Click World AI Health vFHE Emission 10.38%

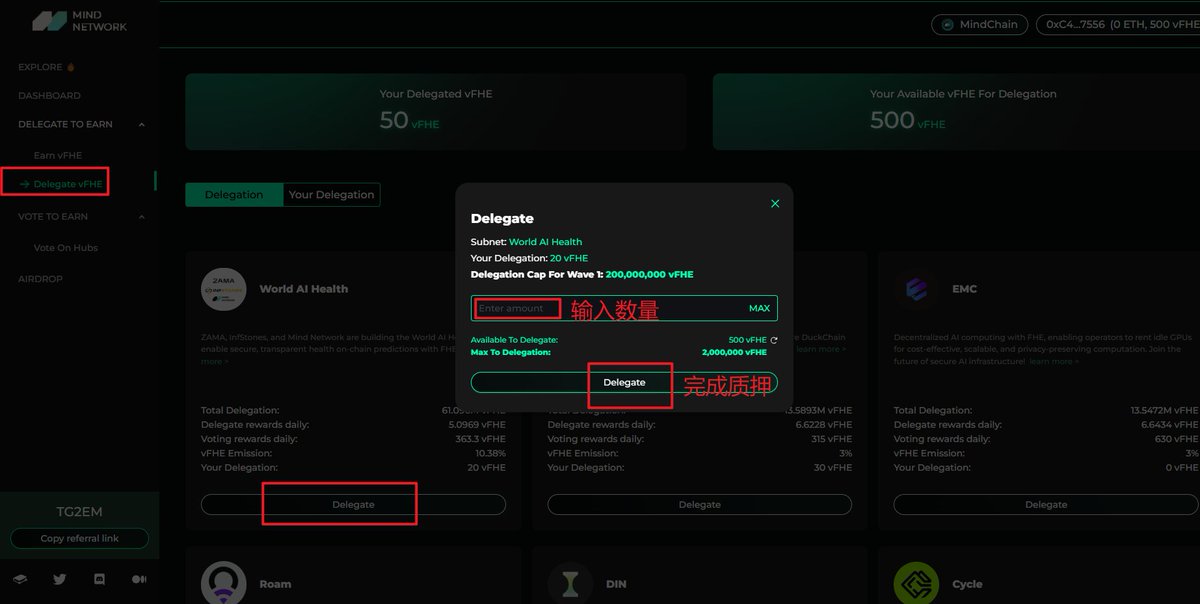[x=490, y=453]
